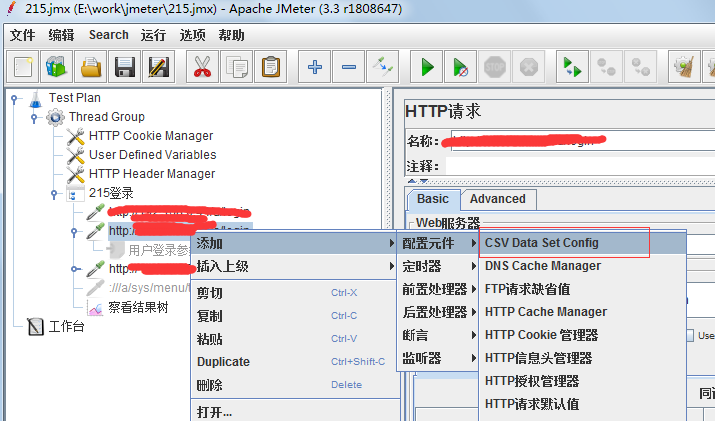715x421 pixels.
Task: Click the Stop sign toolbar icon
Action: (x=495, y=68)
